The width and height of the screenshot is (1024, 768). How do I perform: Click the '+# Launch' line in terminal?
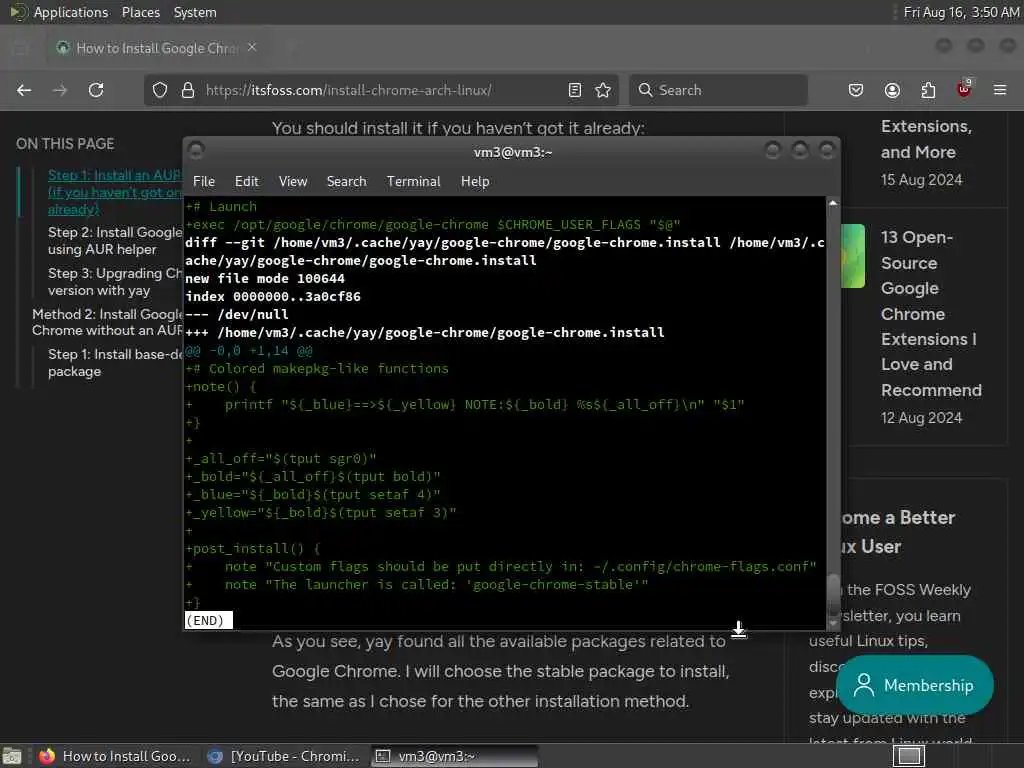pos(221,206)
